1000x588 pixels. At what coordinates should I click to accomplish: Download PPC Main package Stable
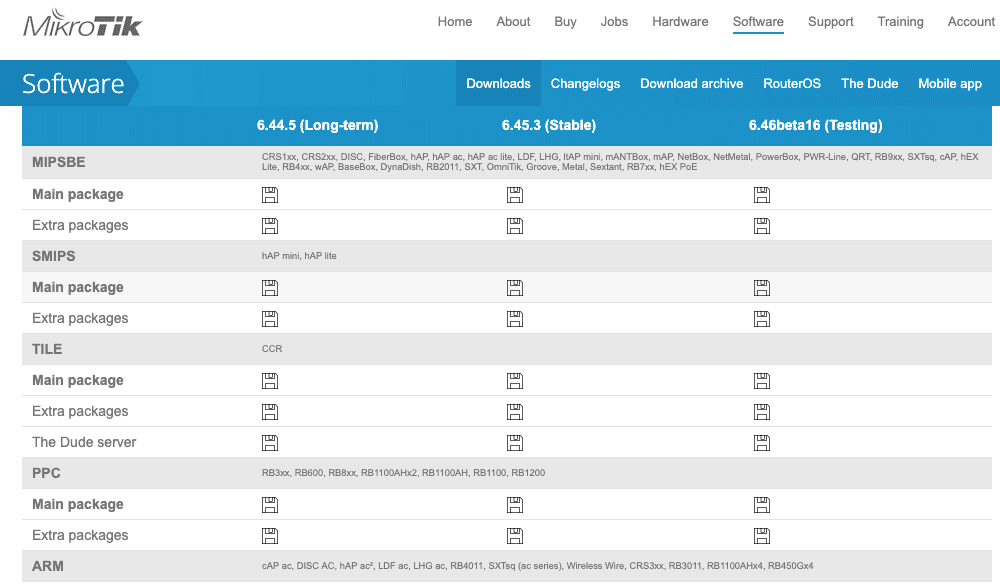pos(515,505)
